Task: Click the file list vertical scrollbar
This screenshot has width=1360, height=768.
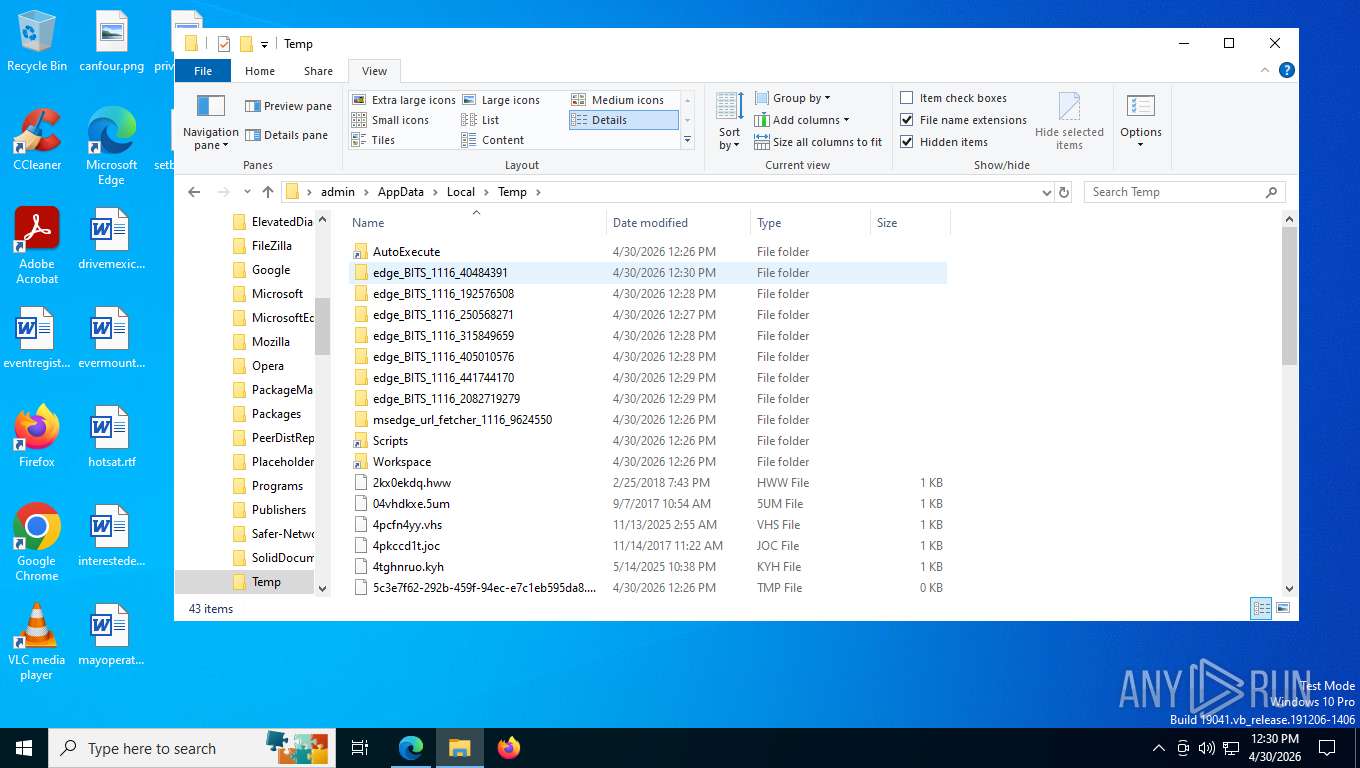Action: coord(1289,295)
